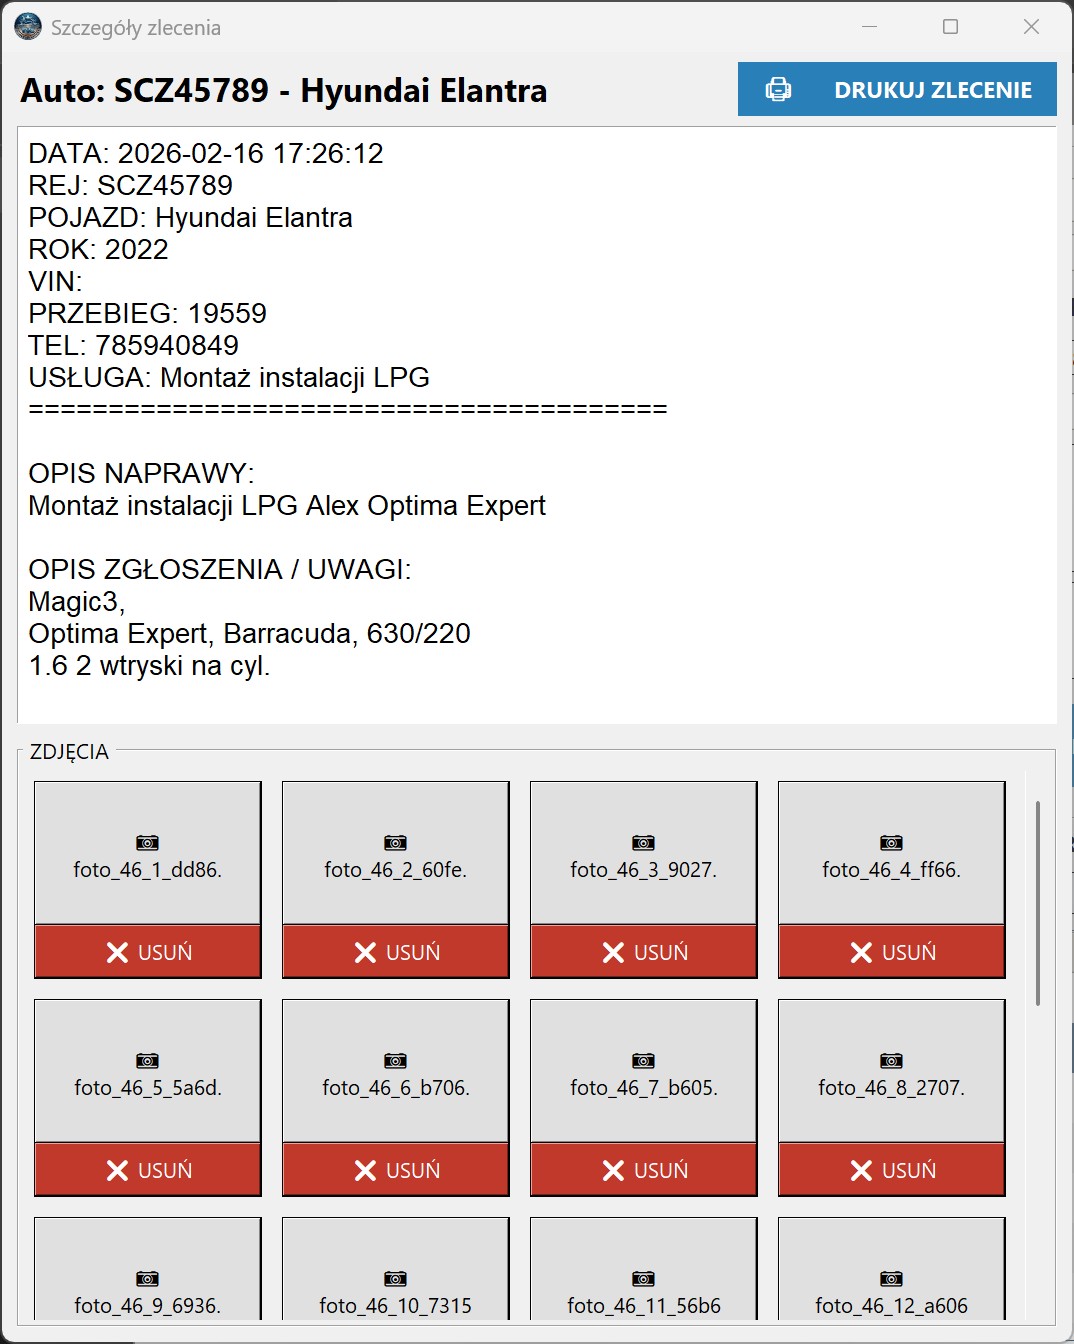The image size is (1074, 1344).
Task: Remove foto_46_5_5a6d with USUŃ button
Action: [148, 1170]
